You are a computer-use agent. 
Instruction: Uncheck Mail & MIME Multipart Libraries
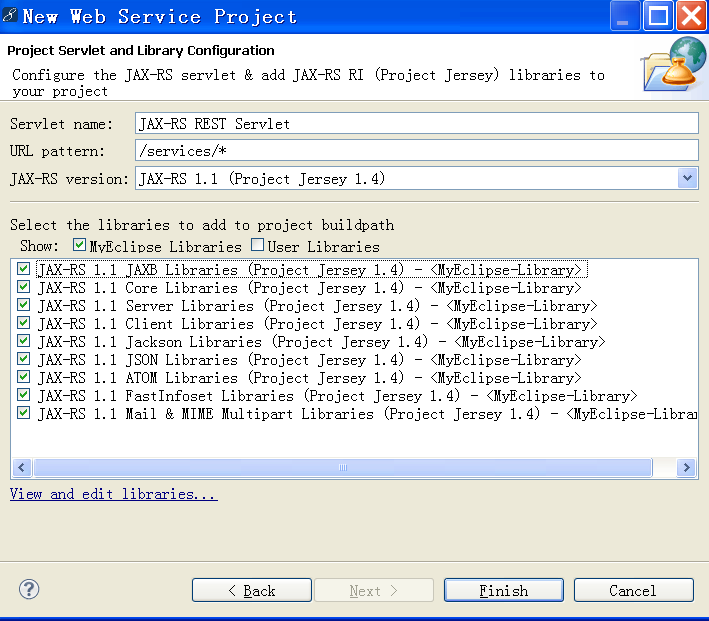coord(24,413)
